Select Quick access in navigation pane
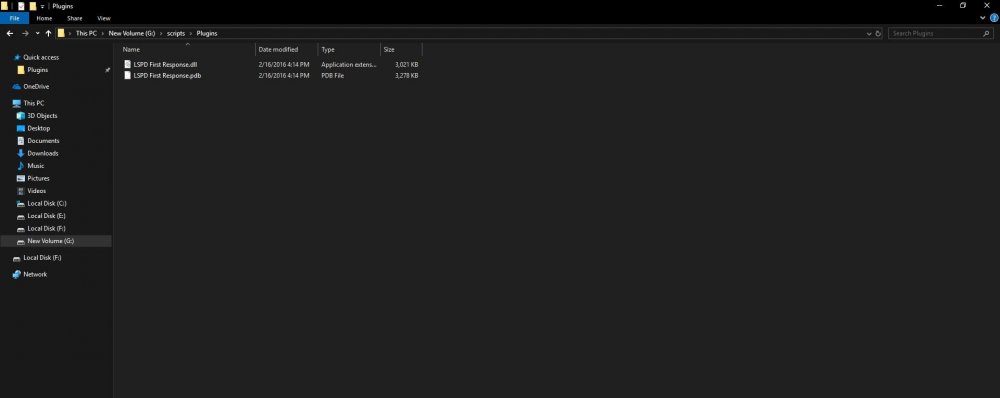 click(x=41, y=57)
